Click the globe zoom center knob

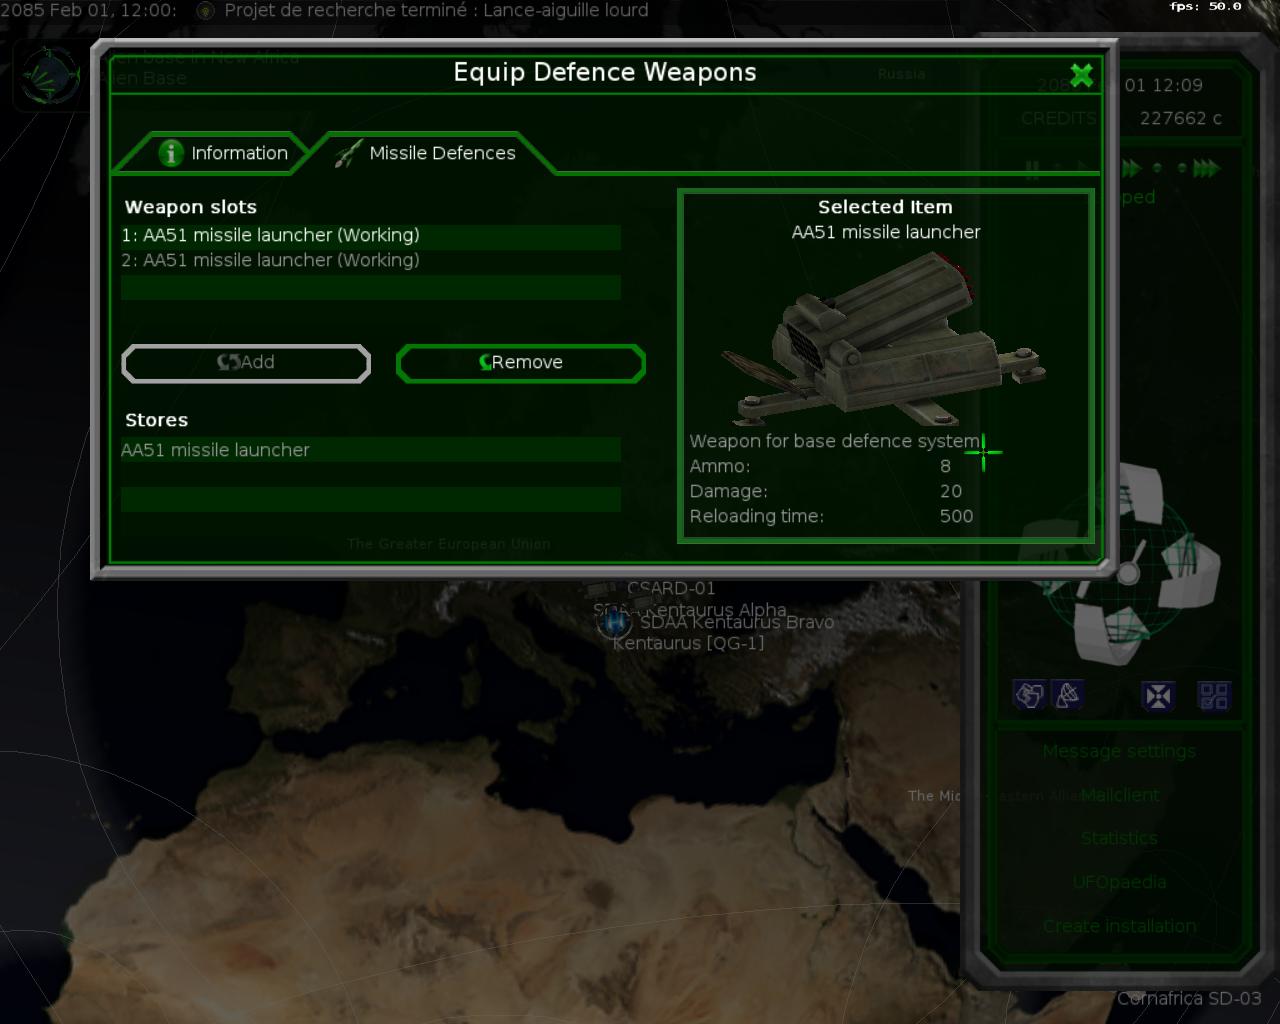coord(1128,573)
